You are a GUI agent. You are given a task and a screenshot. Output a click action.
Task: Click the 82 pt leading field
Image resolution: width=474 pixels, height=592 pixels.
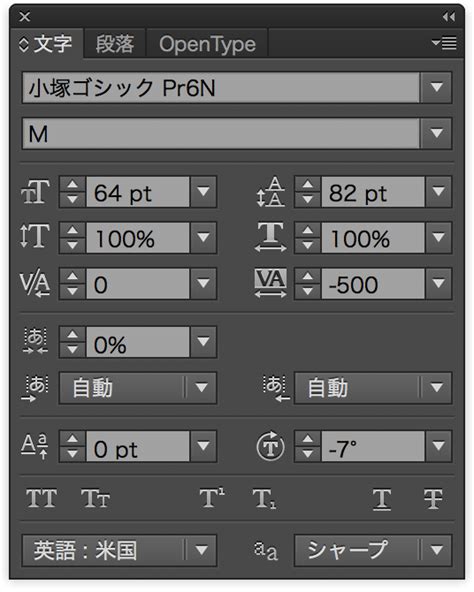tap(373, 192)
